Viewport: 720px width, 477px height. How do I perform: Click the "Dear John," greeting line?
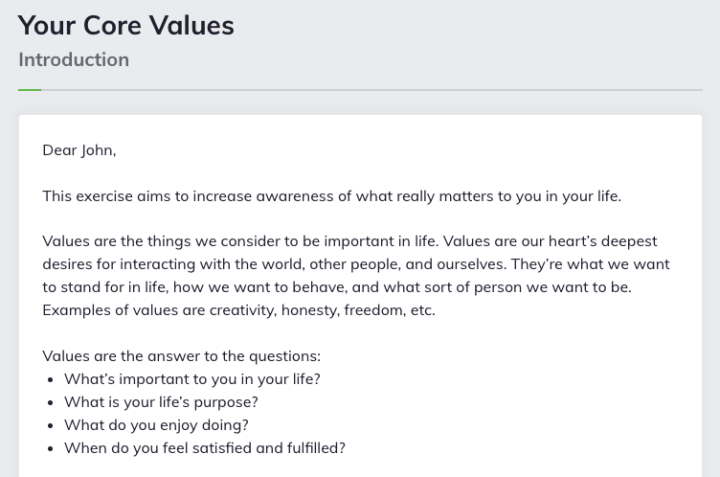[79, 150]
